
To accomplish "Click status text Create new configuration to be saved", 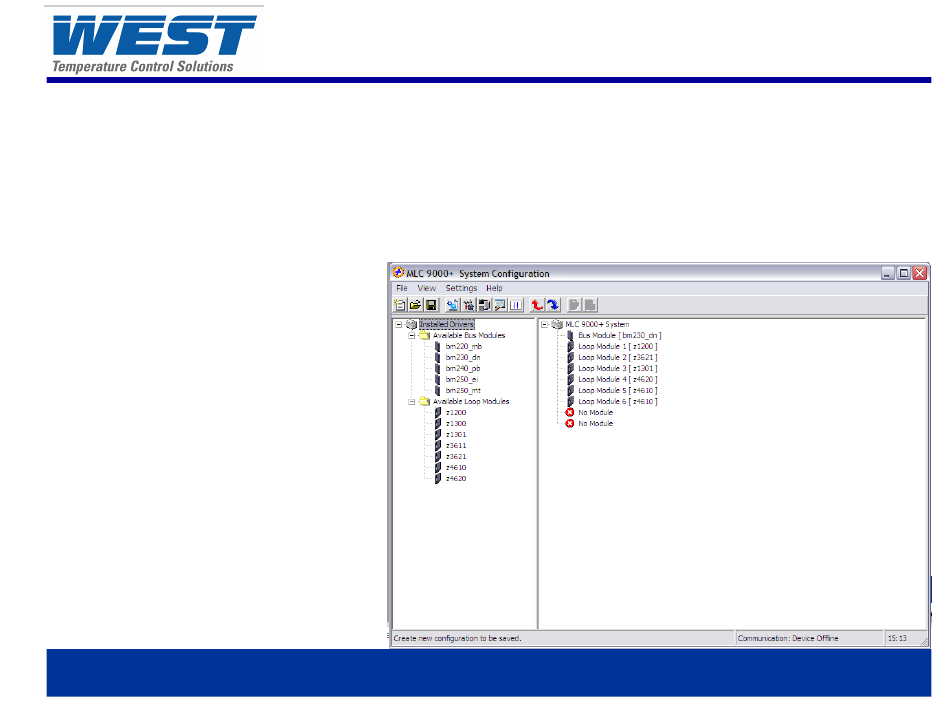I will click(x=457, y=638).
